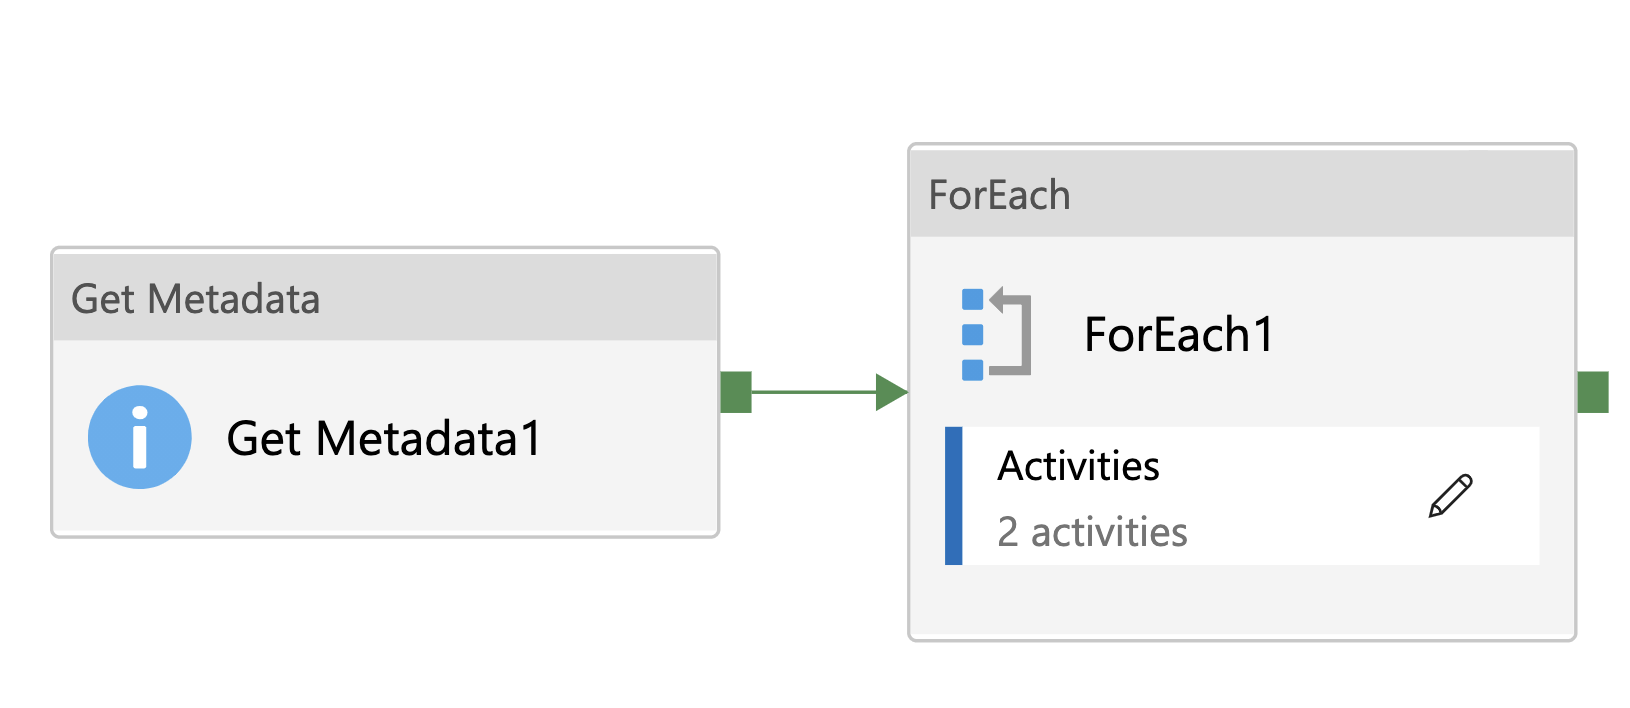Click the "2 activities" count text
The width and height of the screenshot is (1630, 708).
1092,532
